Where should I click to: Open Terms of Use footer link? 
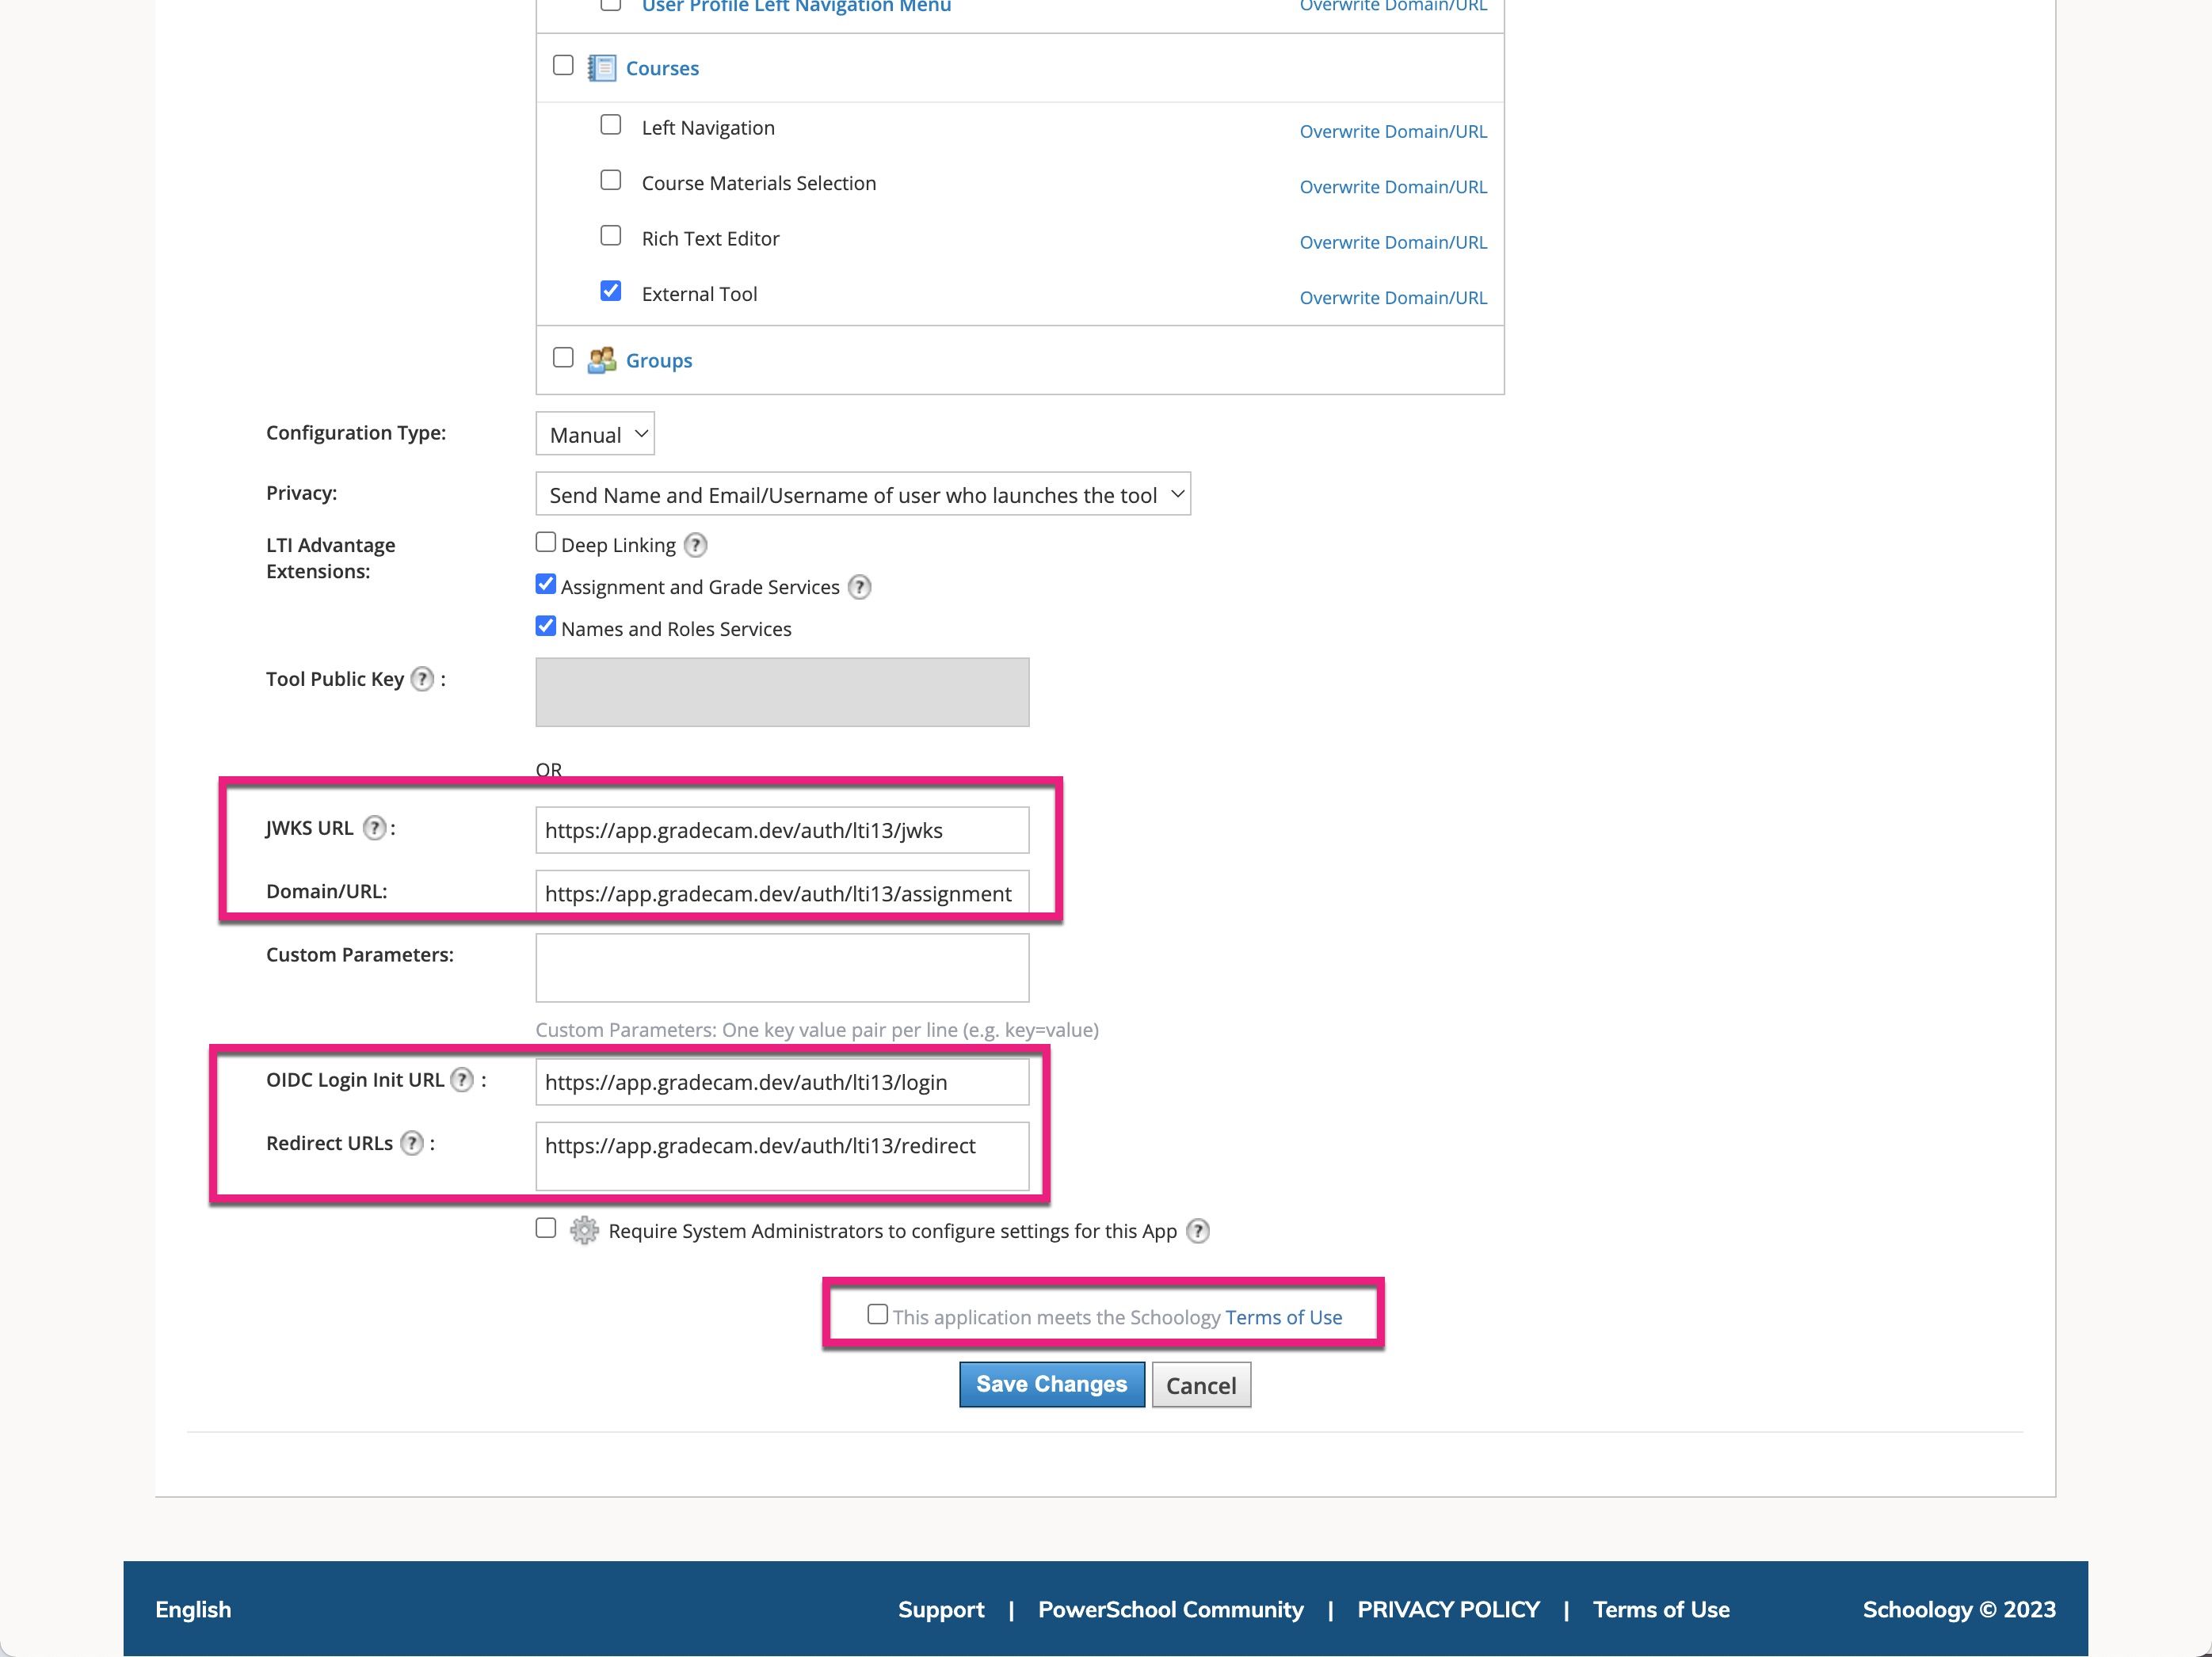[1661, 1610]
